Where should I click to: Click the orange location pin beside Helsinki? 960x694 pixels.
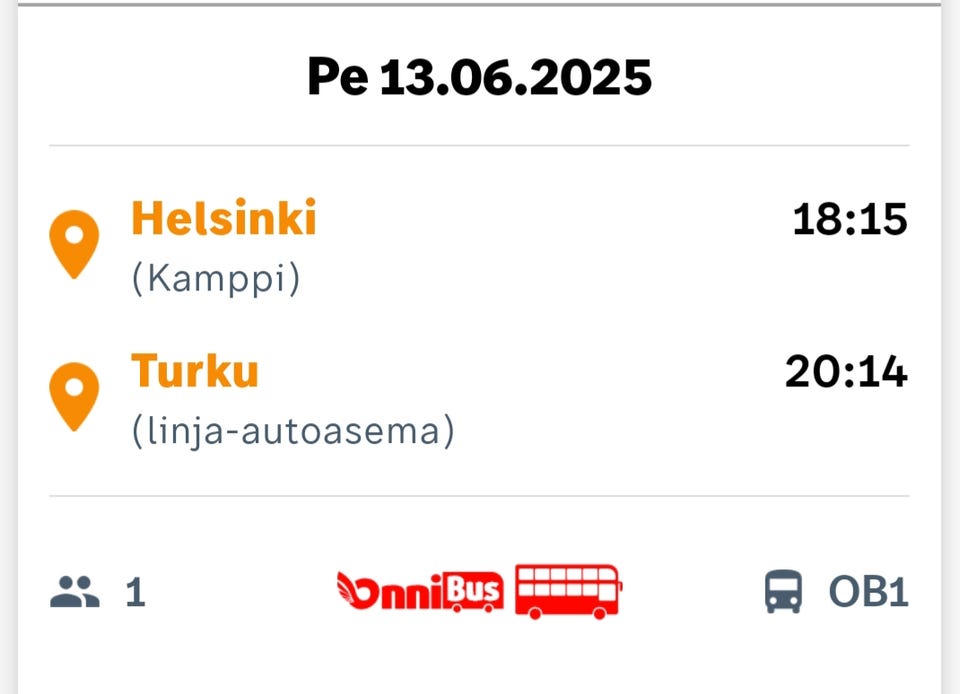coord(75,243)
